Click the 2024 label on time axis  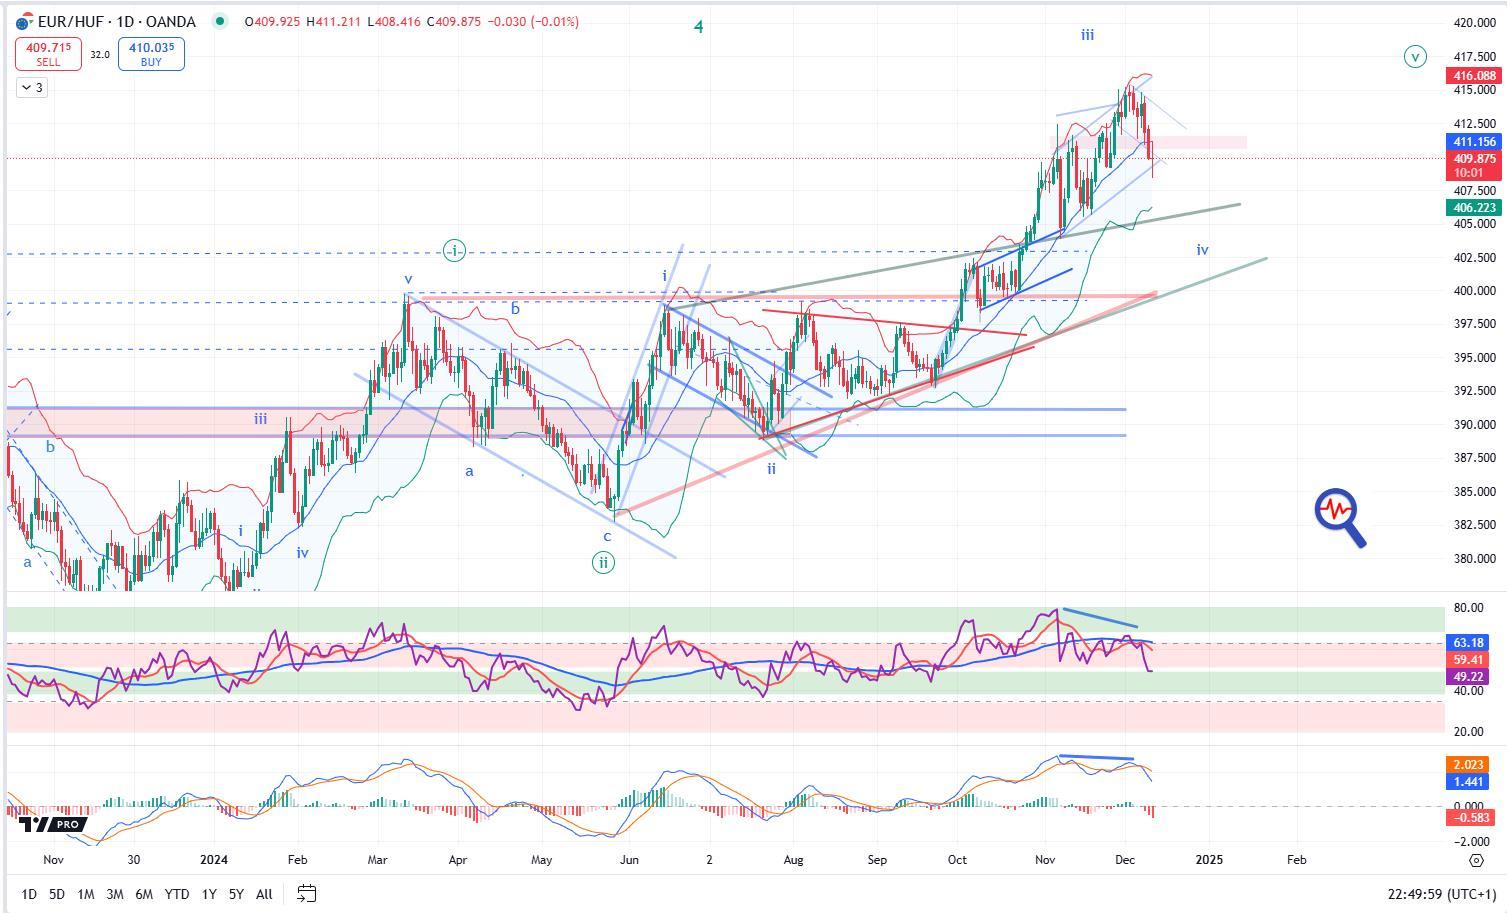coord(214,859)
